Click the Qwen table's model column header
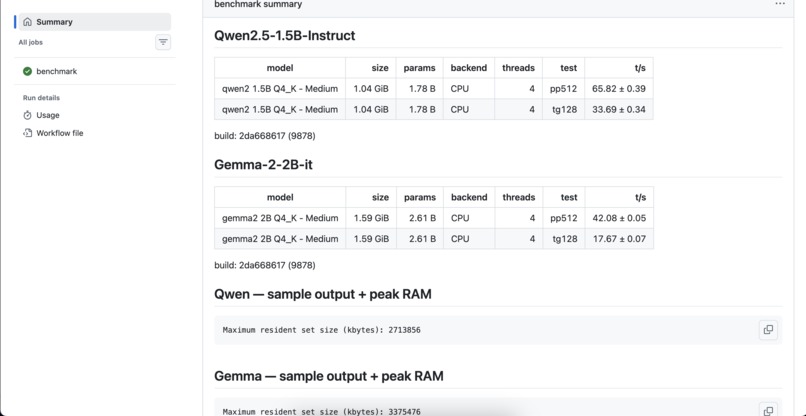The image size is (806, 416). (280, 68)
